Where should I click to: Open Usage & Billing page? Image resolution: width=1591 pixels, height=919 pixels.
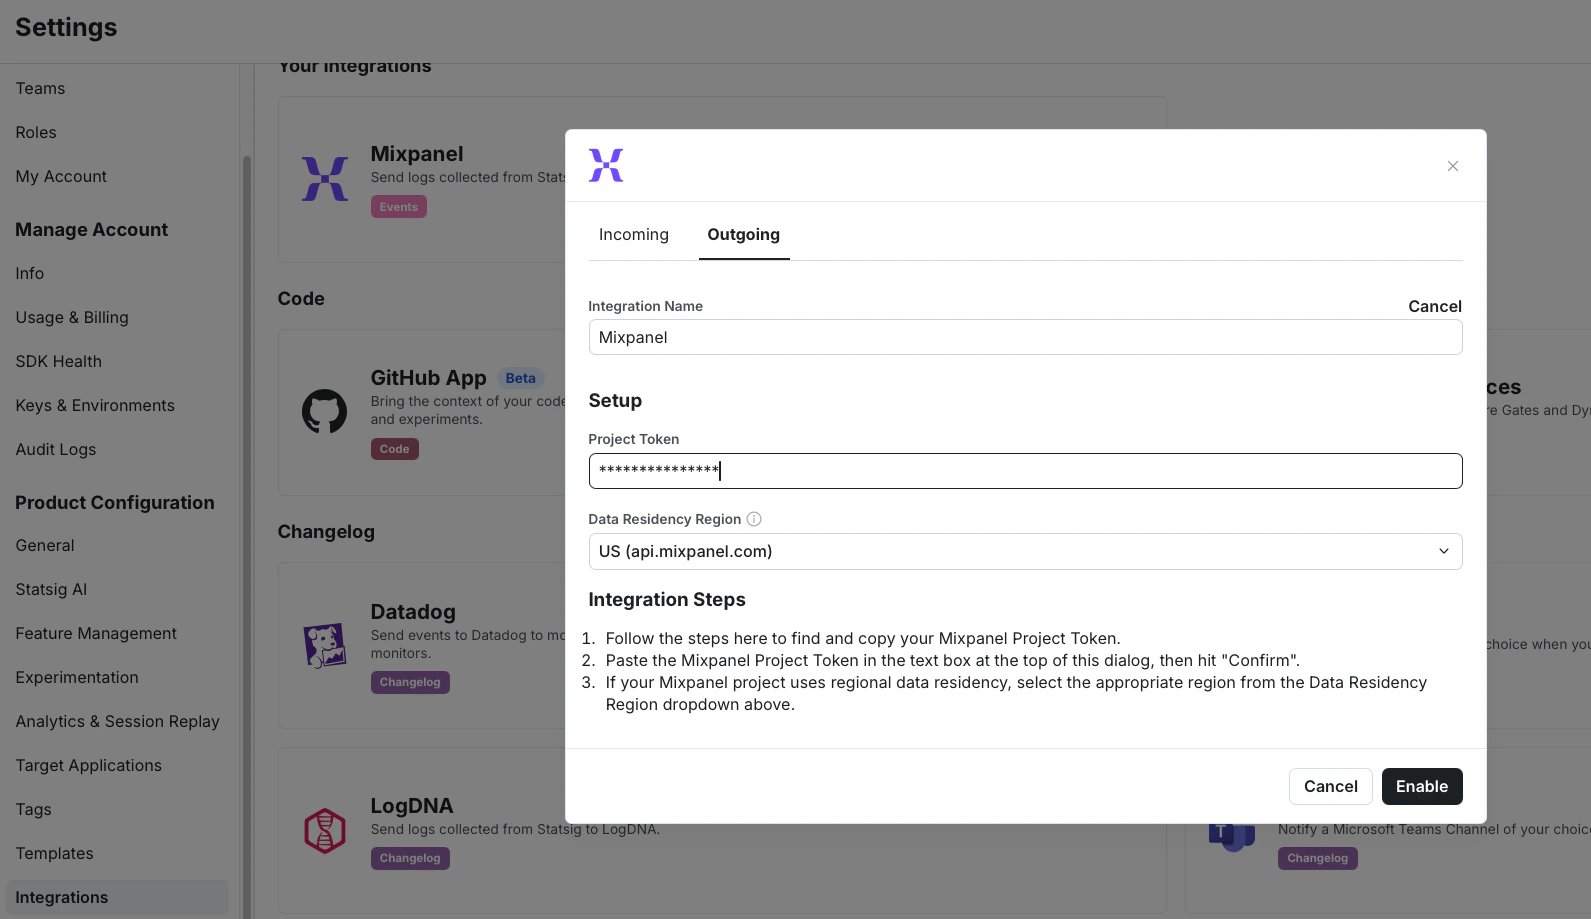click(72, 317)
